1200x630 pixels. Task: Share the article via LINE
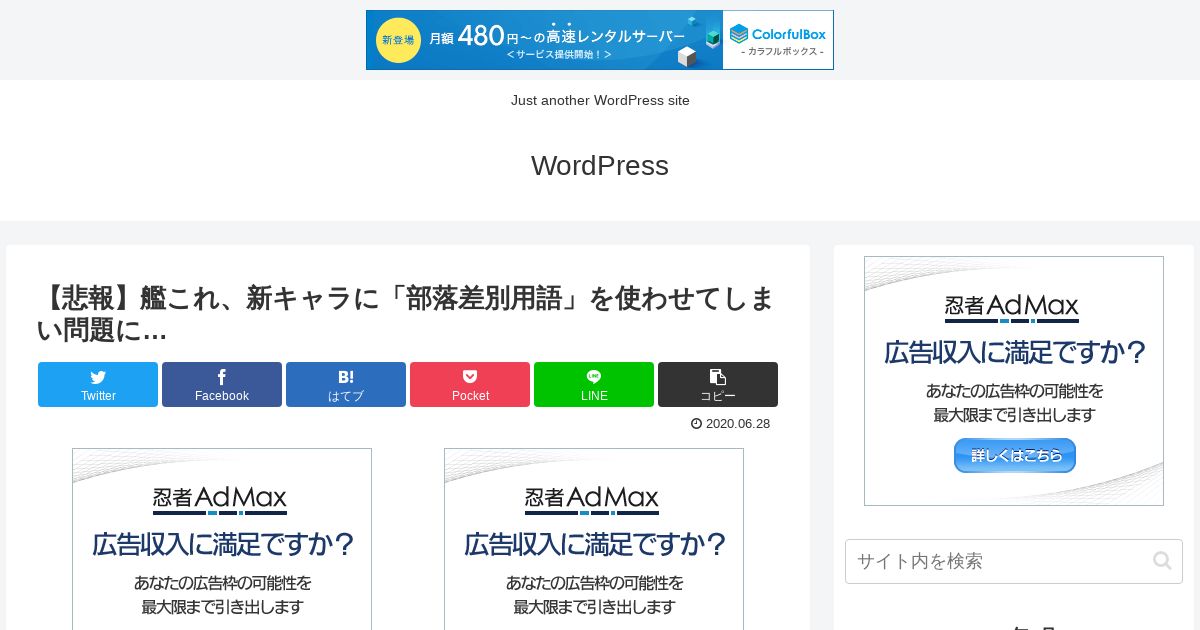click(x=594, y=384)
